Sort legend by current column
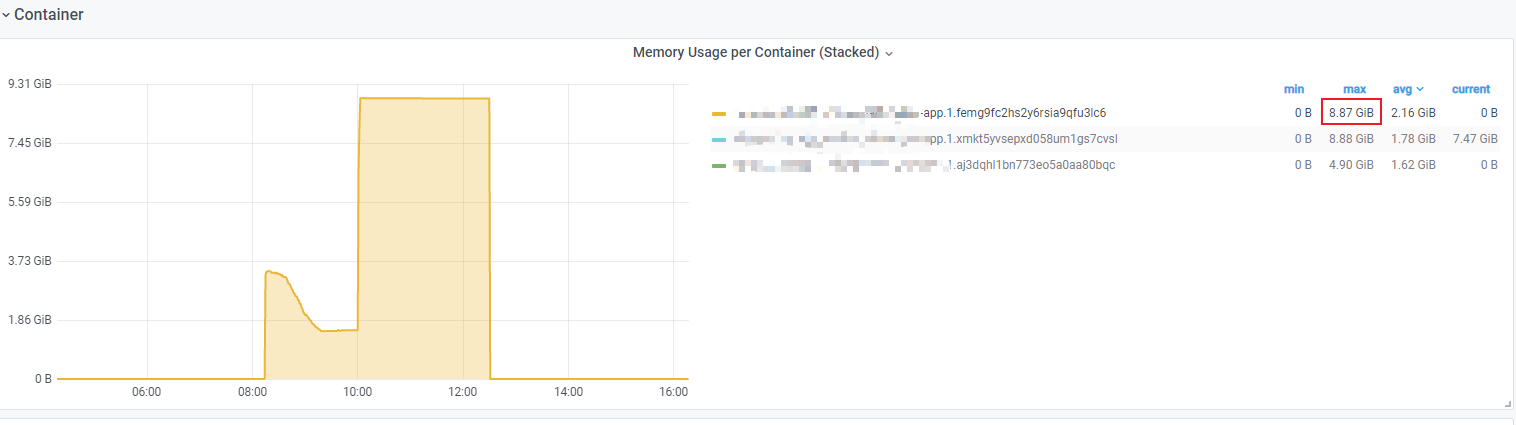This screenshot has width=1516, height=425. tap(1470, 89)
